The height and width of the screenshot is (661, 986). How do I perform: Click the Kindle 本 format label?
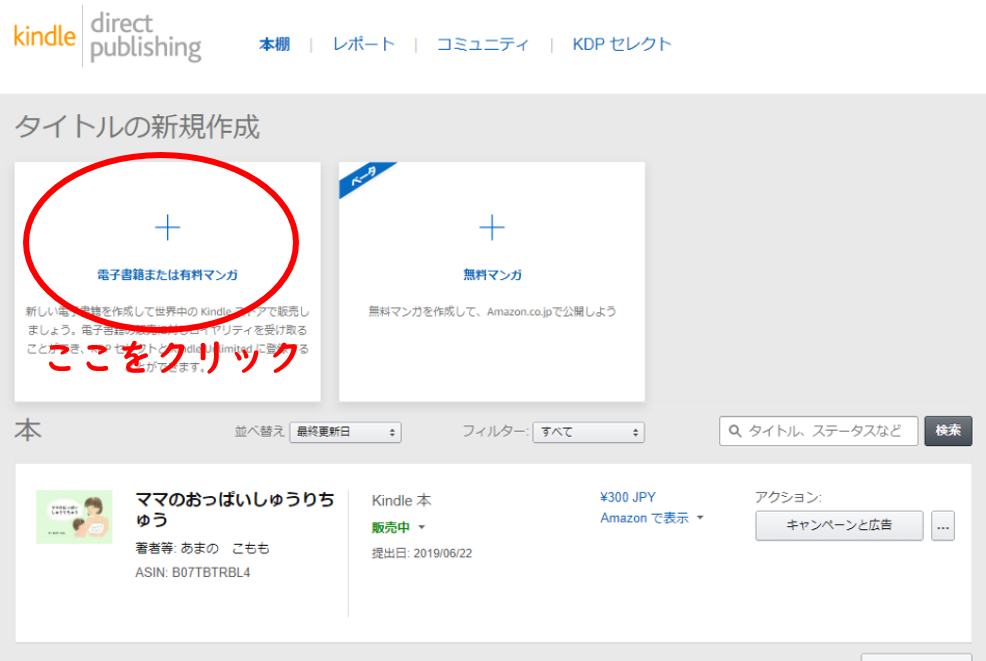(401, 501)
